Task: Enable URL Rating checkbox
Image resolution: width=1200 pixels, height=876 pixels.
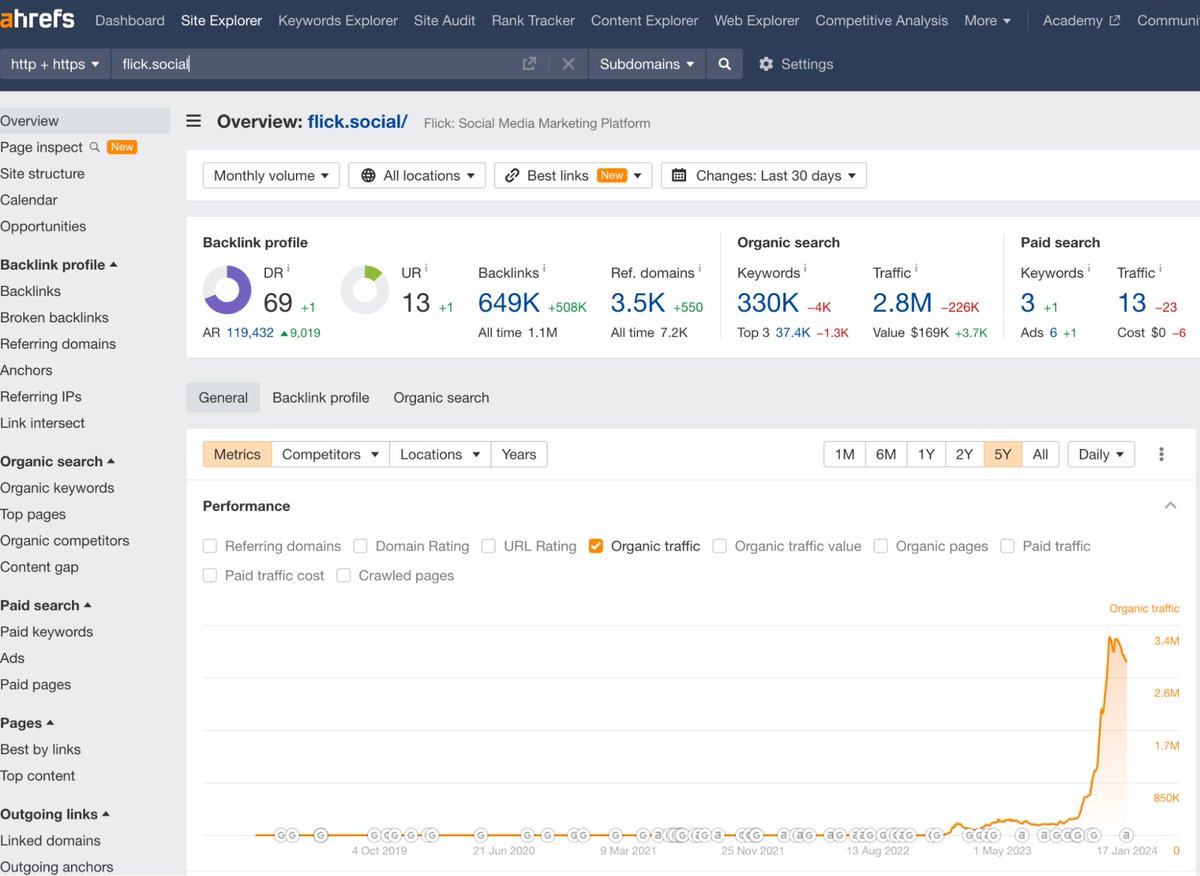Action: click(x=488, y=546)
